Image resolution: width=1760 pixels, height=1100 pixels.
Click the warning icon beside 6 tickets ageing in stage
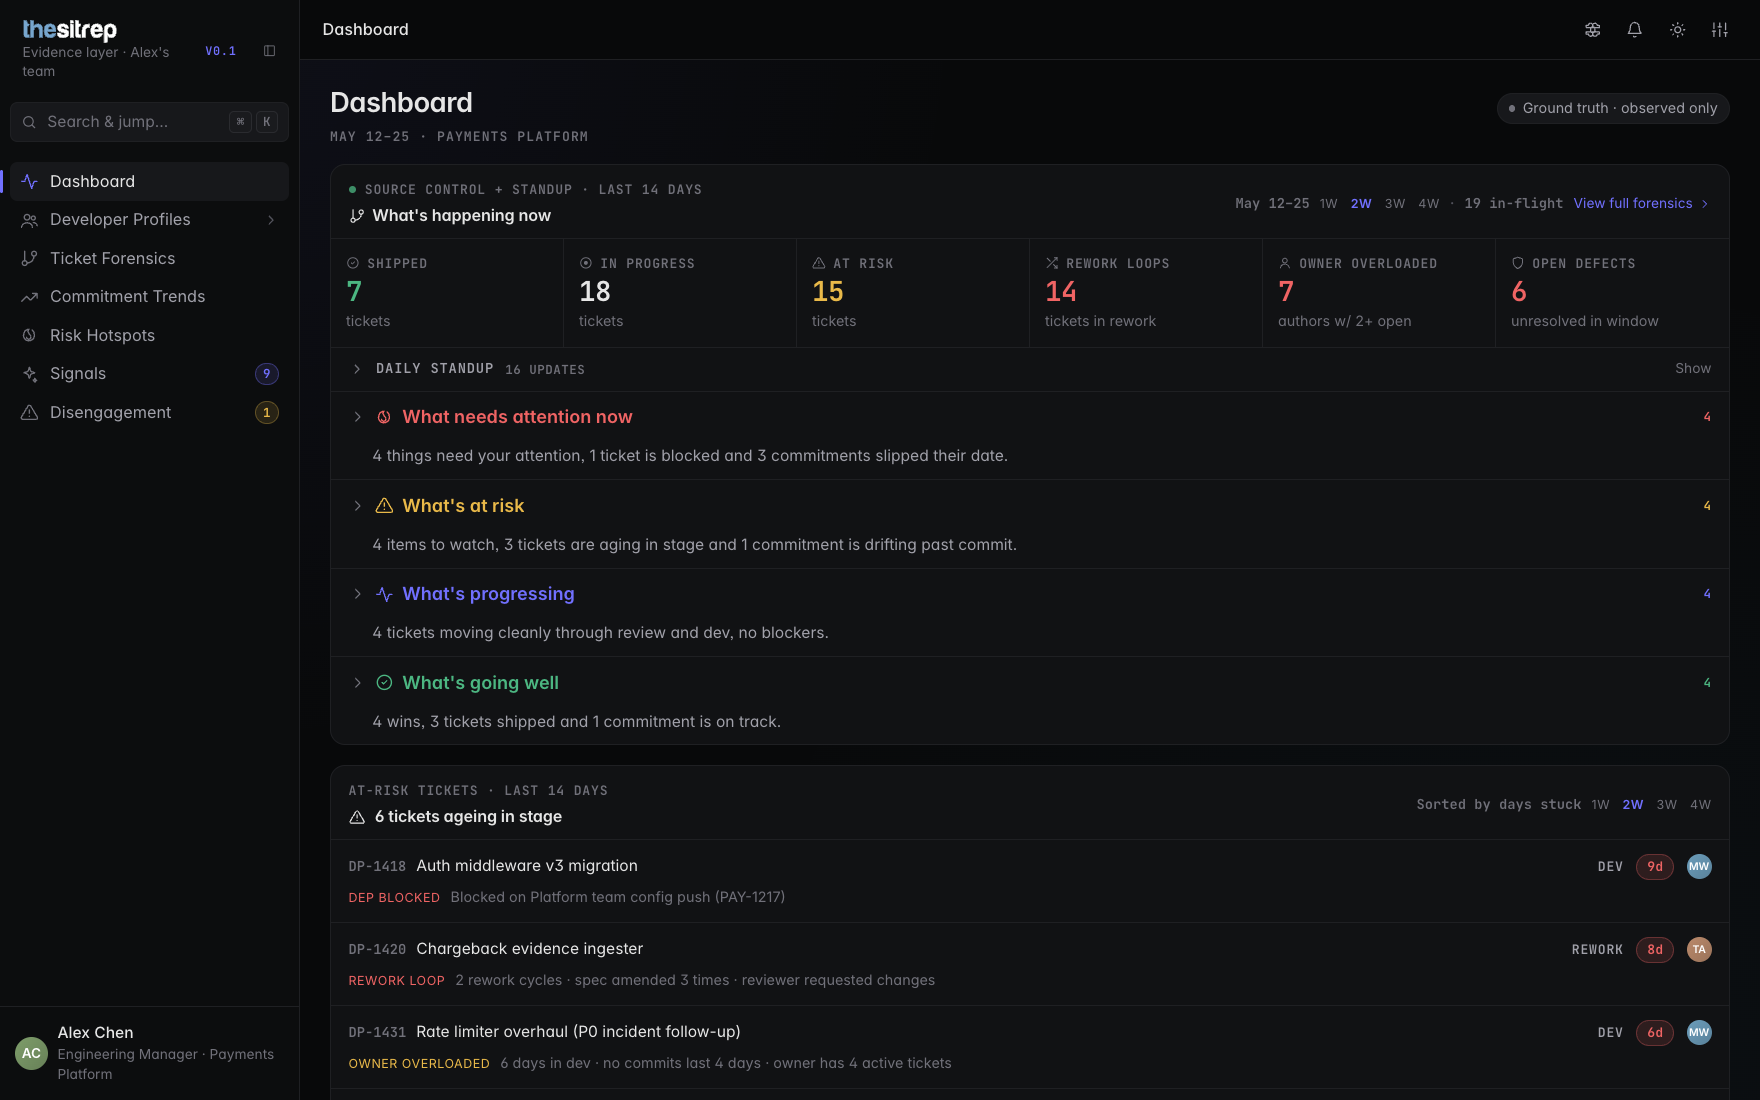click(357, 817)
